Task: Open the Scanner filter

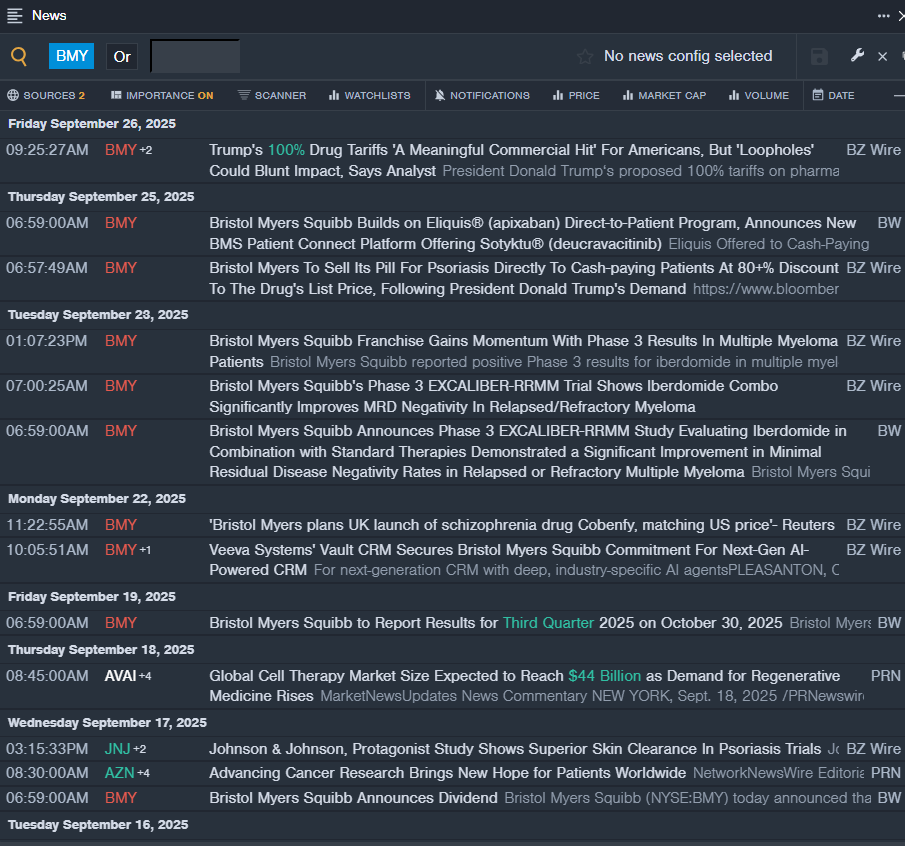Action: click(272, 95)
